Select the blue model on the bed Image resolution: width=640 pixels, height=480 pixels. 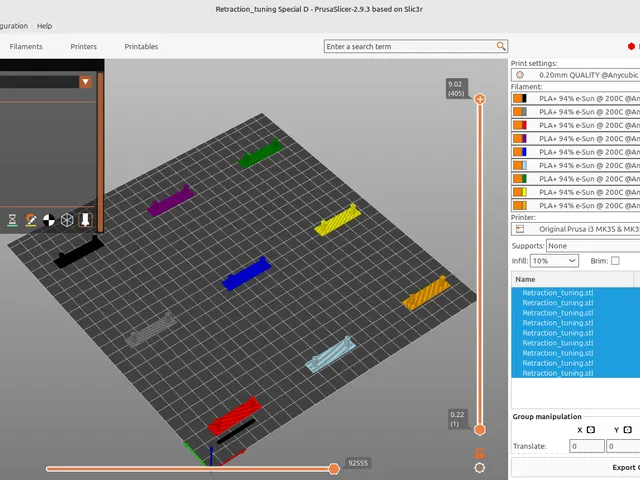tap(246, 274)
